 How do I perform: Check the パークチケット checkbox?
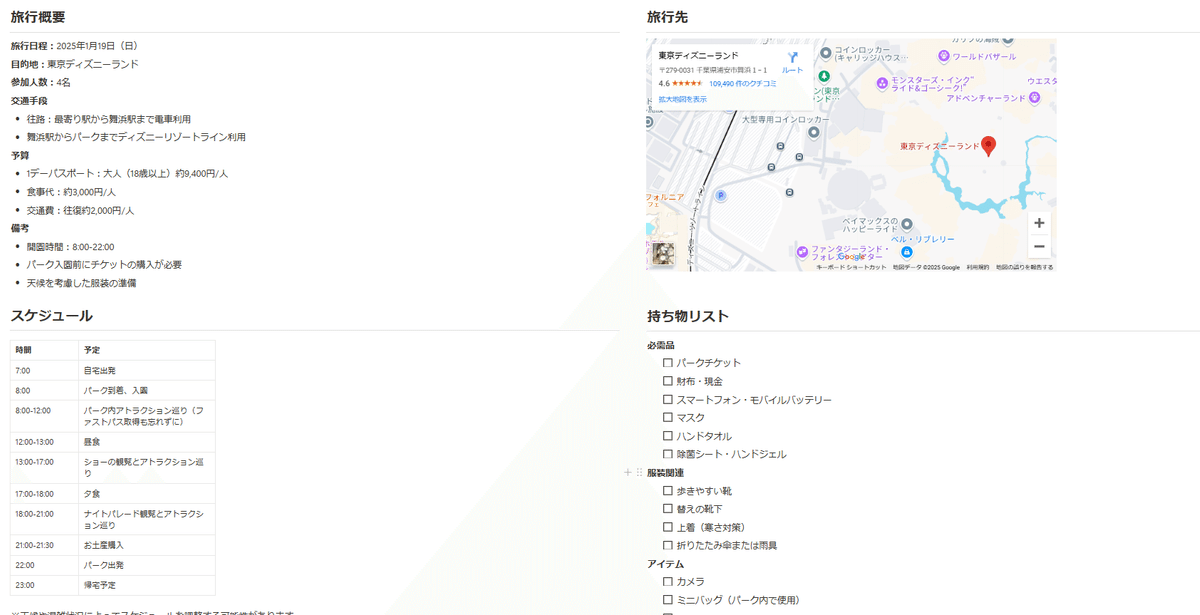pos(668,363)
